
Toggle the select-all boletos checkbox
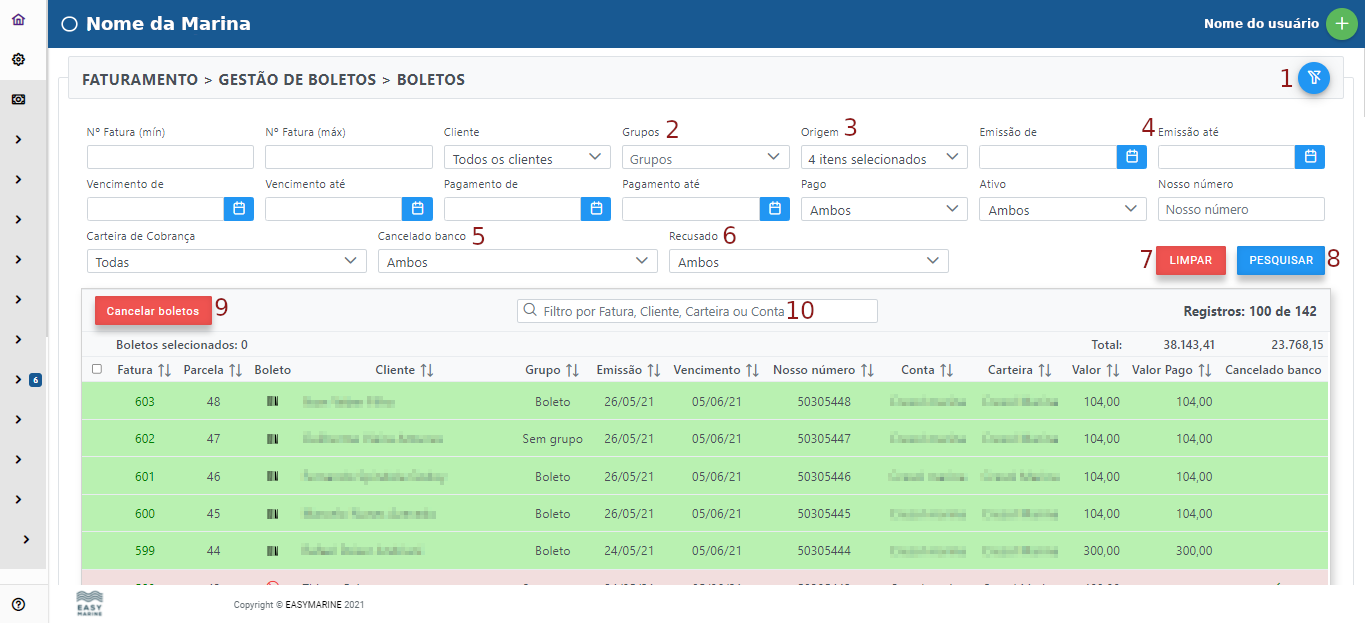[97, 370]
